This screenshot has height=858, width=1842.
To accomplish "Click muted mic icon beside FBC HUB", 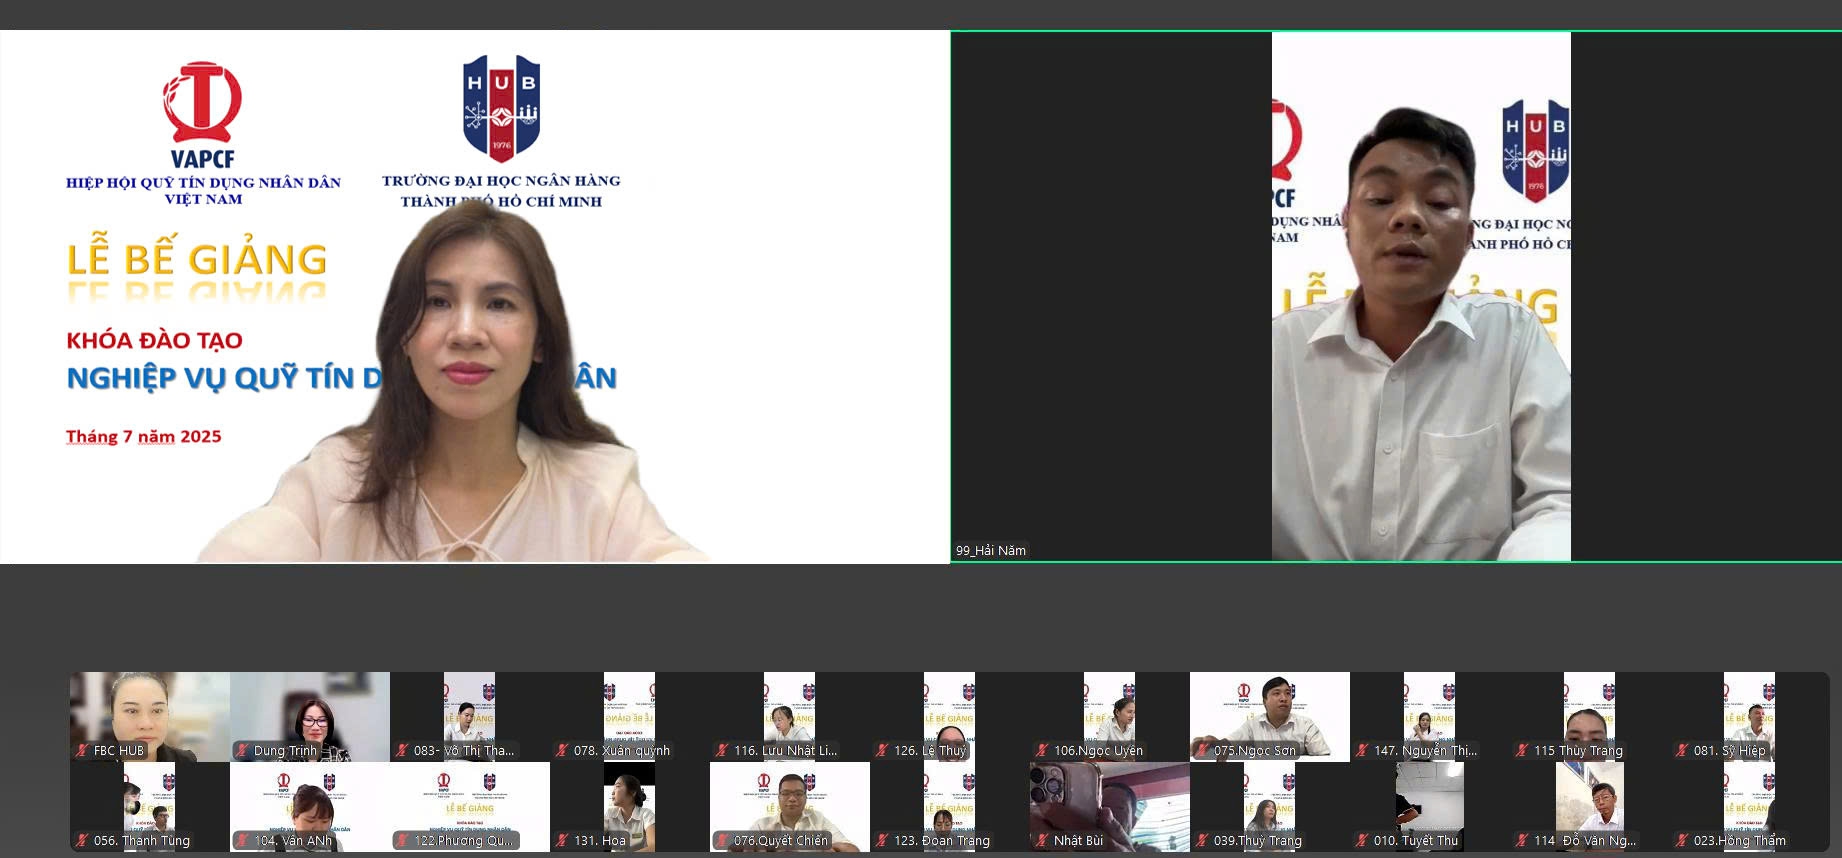I will (x=82, y=750).
